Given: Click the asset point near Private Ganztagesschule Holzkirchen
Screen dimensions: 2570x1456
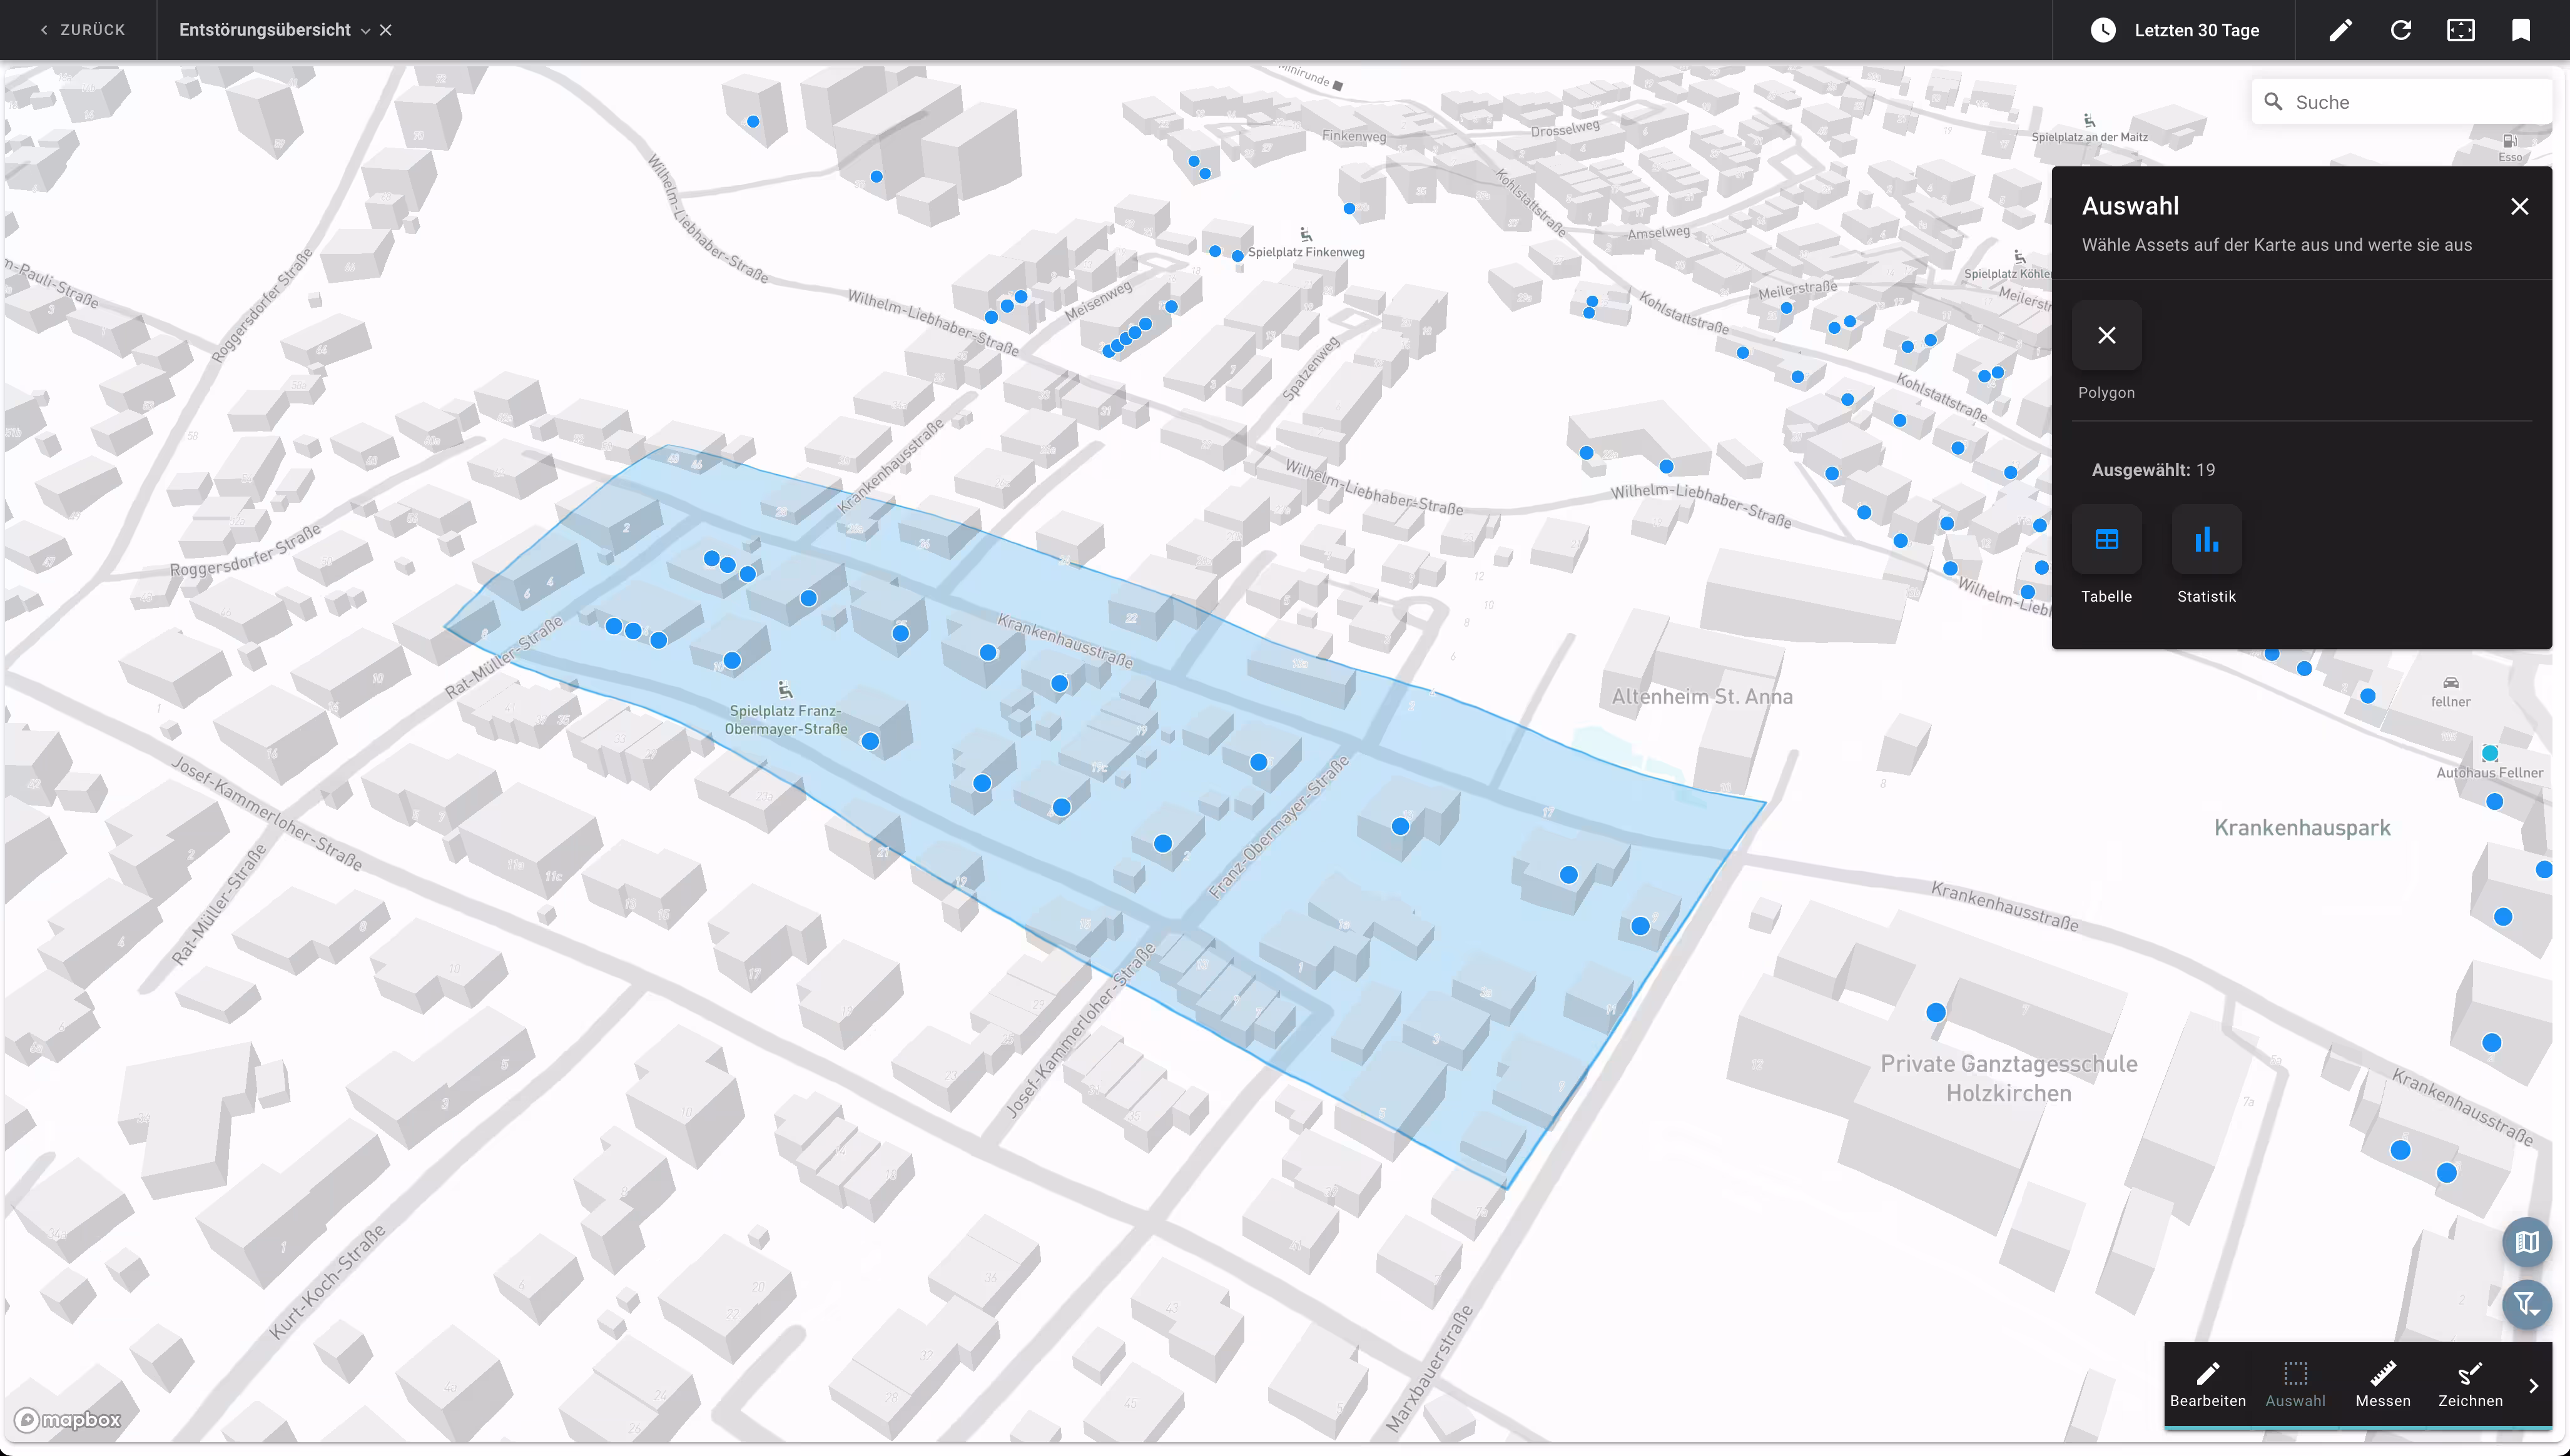Looking at the screenshot, I should pos(1935,1012).
